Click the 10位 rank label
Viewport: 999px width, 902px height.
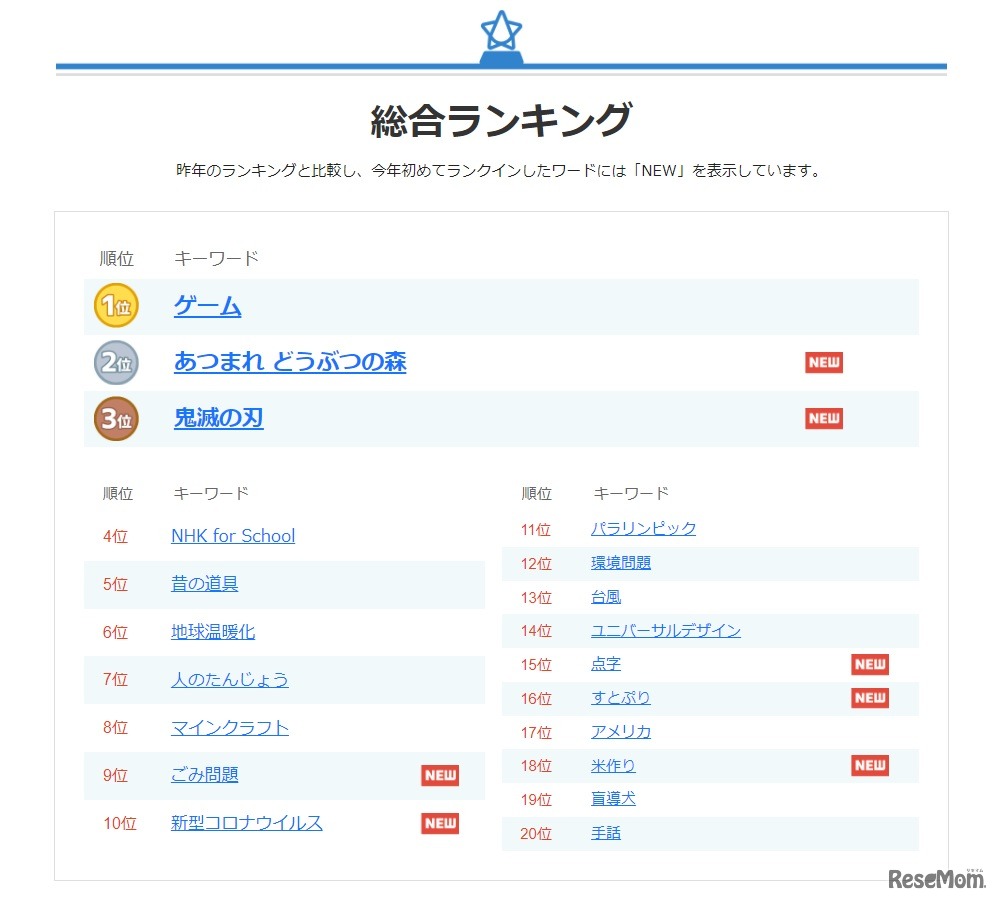click(120, 824)
